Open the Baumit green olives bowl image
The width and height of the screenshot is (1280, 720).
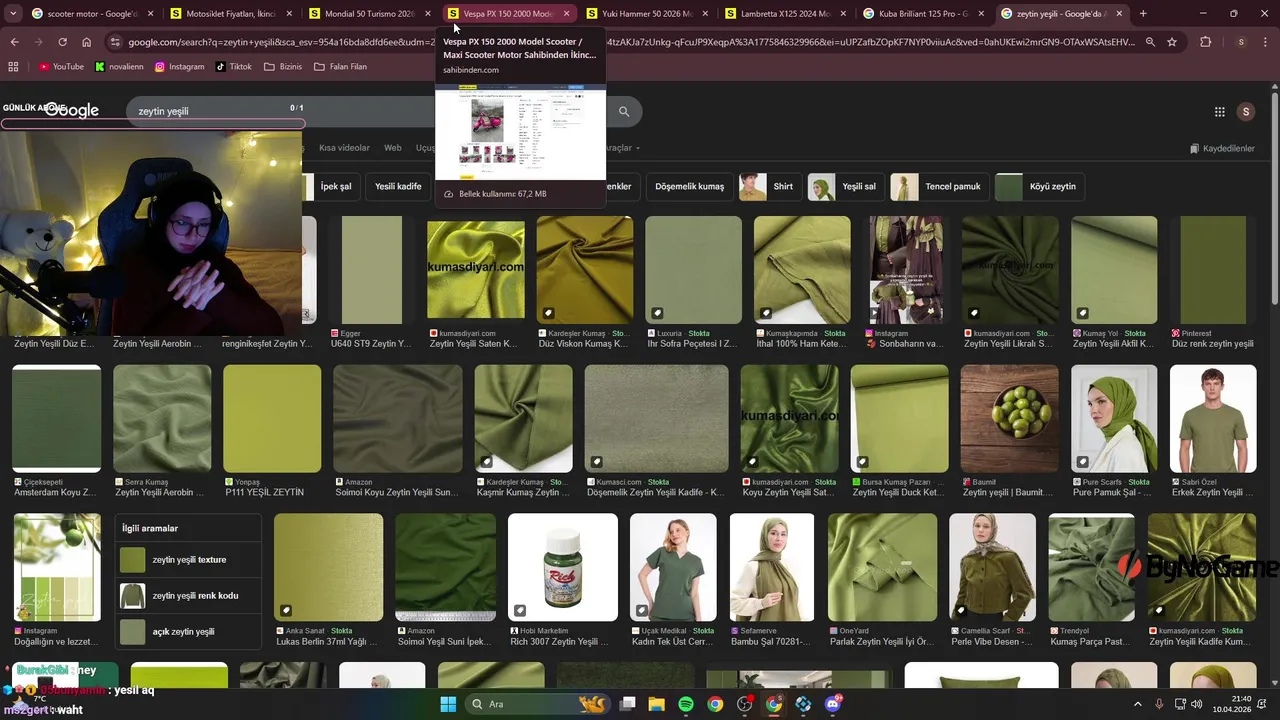coord(1009,419)
